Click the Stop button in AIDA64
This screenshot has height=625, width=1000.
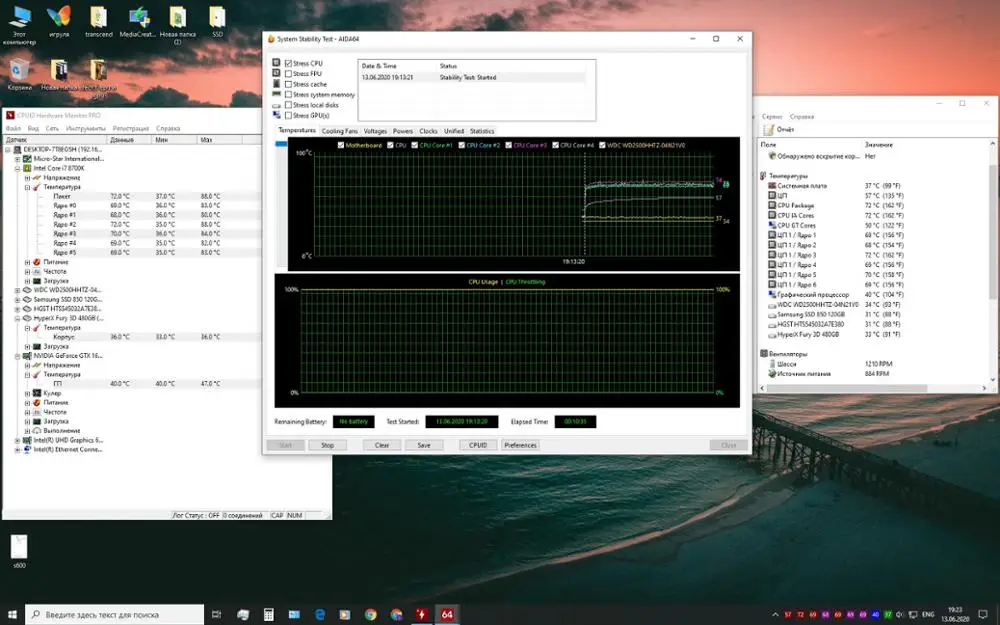point(327,445)
